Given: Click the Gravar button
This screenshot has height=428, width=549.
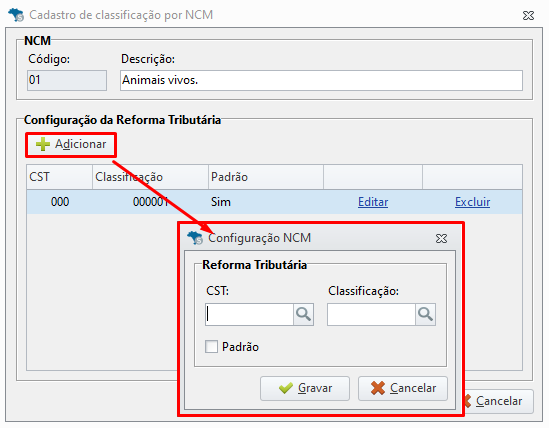Looking at the screenshot, I should 305,388.
